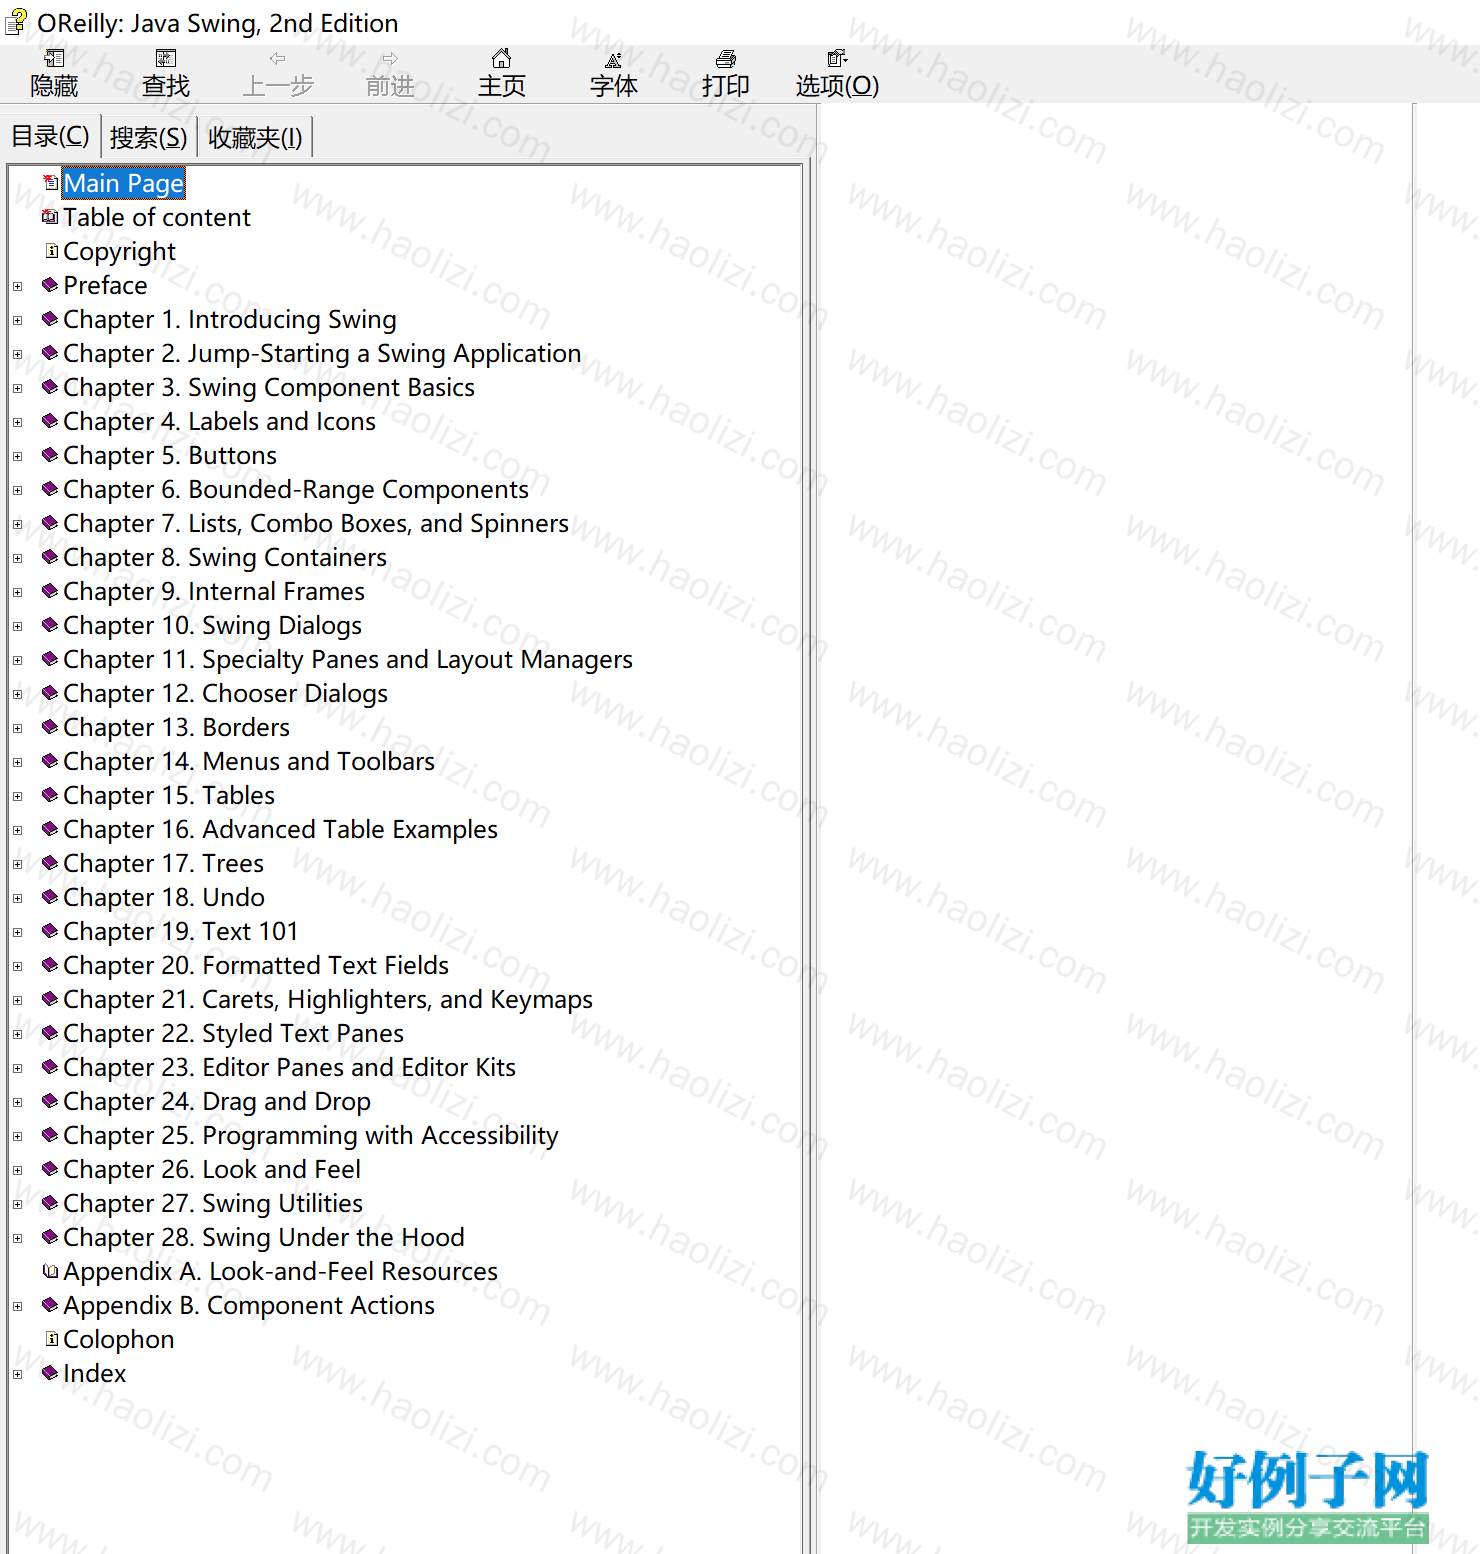Image resolution: width=1480 pixels, height=1554 pixels.
Task: Open the Colophon entry
Action: tap(118, 1339)
